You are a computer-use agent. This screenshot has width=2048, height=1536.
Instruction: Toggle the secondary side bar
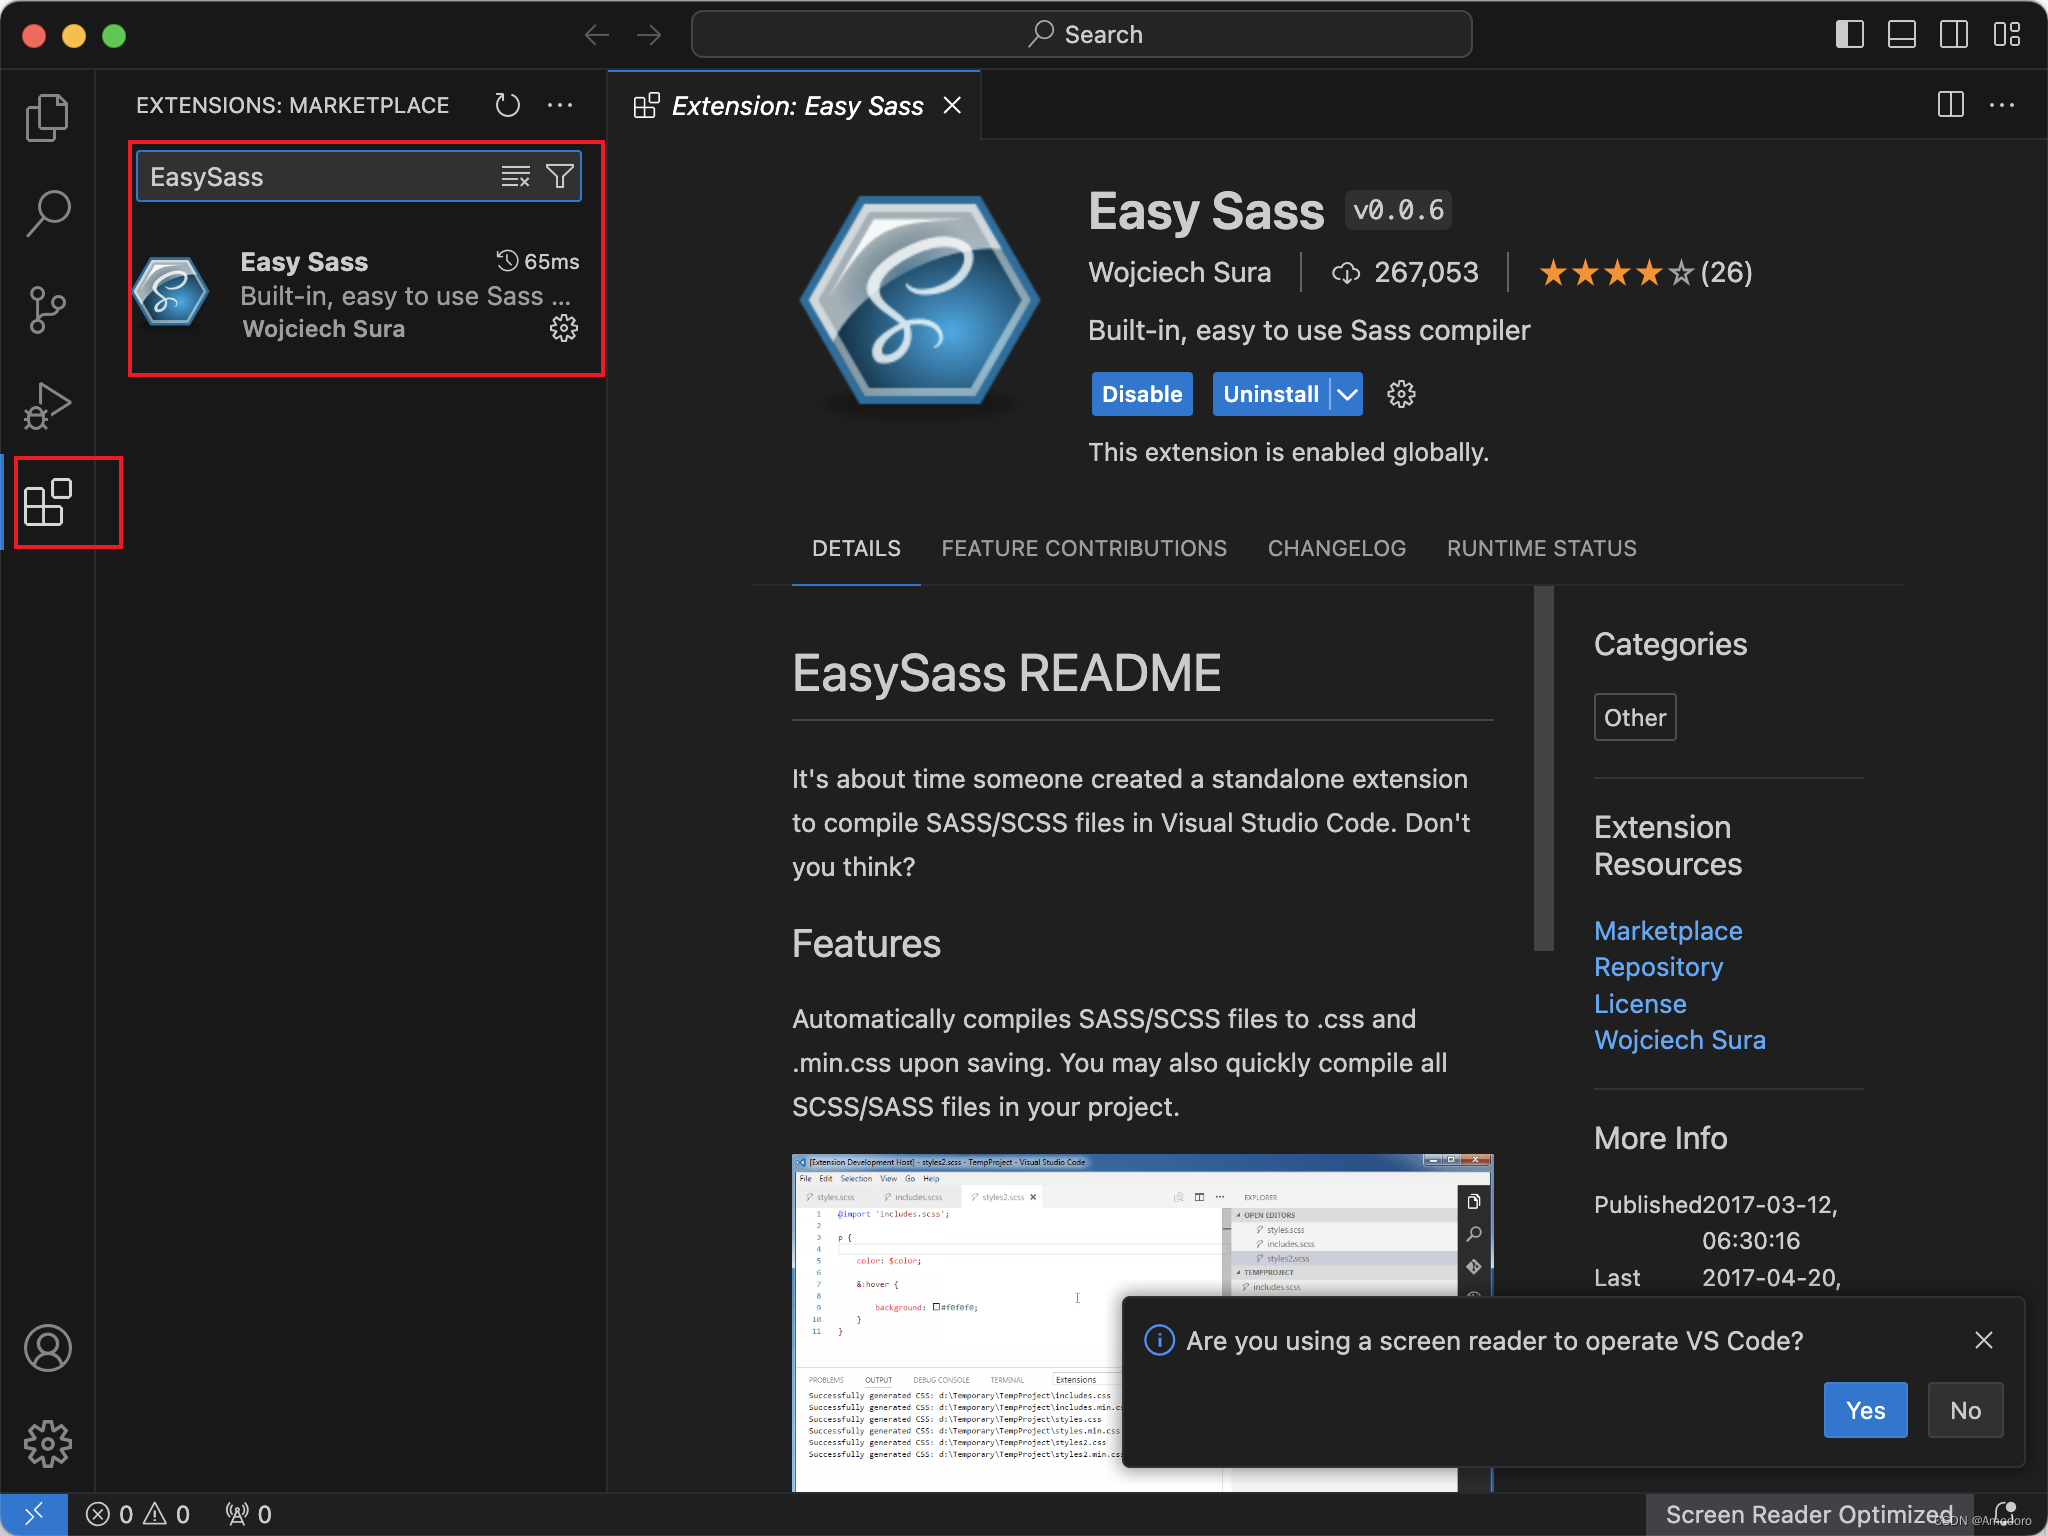pyautogui.click(x=1954, y=35)
